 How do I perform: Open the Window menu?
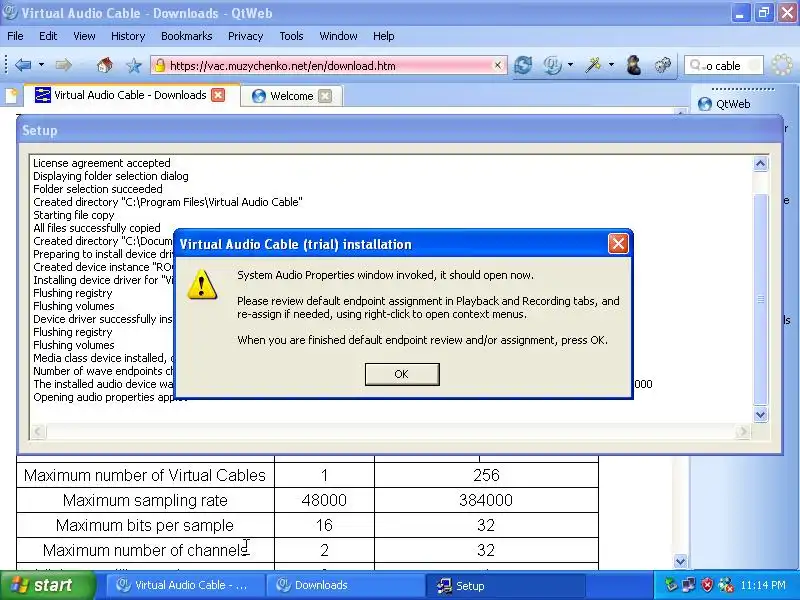click(338, 36)
